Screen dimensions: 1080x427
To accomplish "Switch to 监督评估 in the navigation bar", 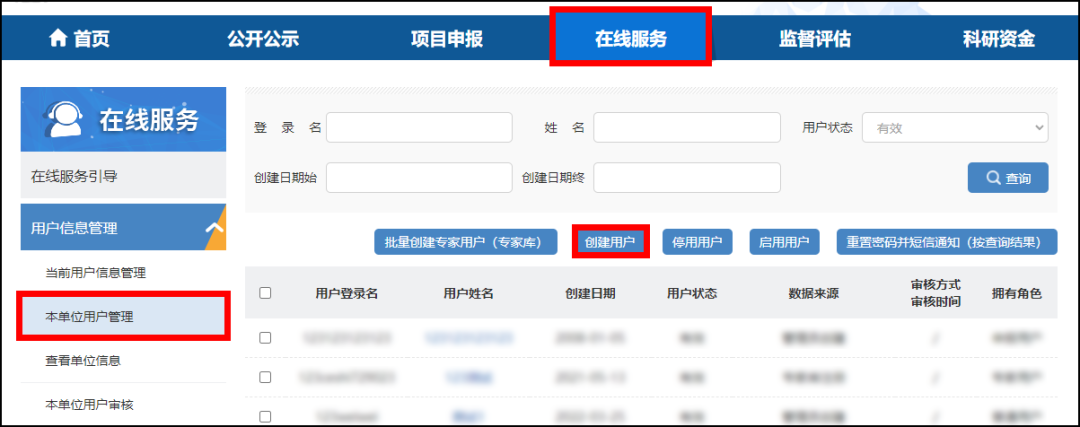I will (x=814, y=39).
